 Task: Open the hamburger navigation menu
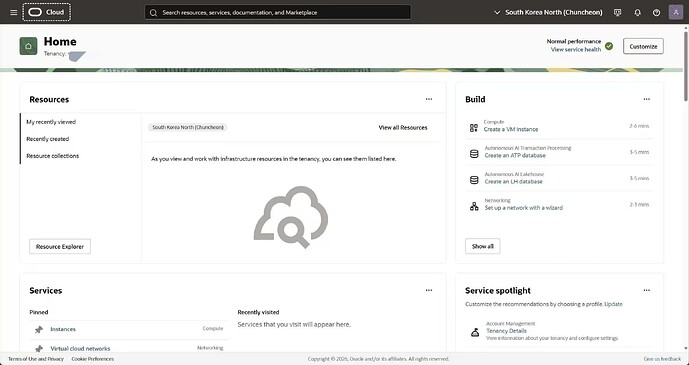coord(14,12)
